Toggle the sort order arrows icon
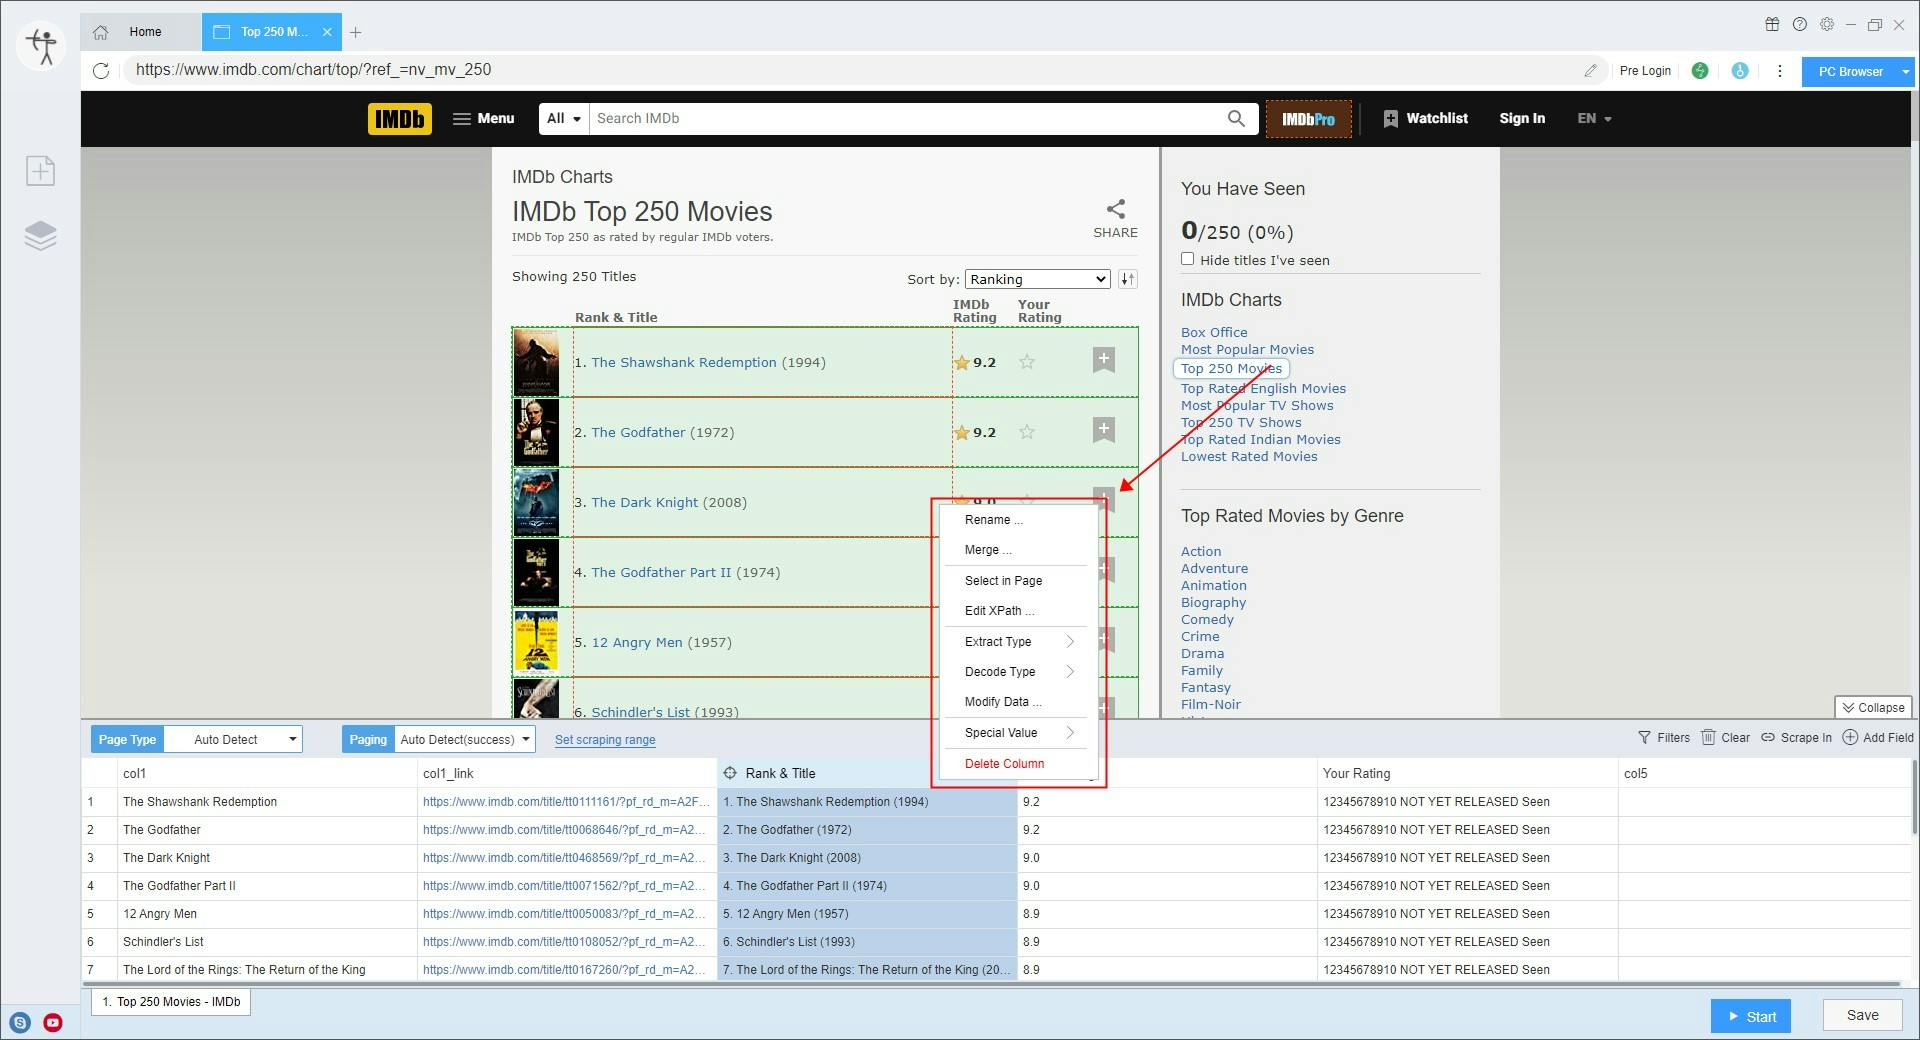 pyautogui.click(x=1128, y=279)
